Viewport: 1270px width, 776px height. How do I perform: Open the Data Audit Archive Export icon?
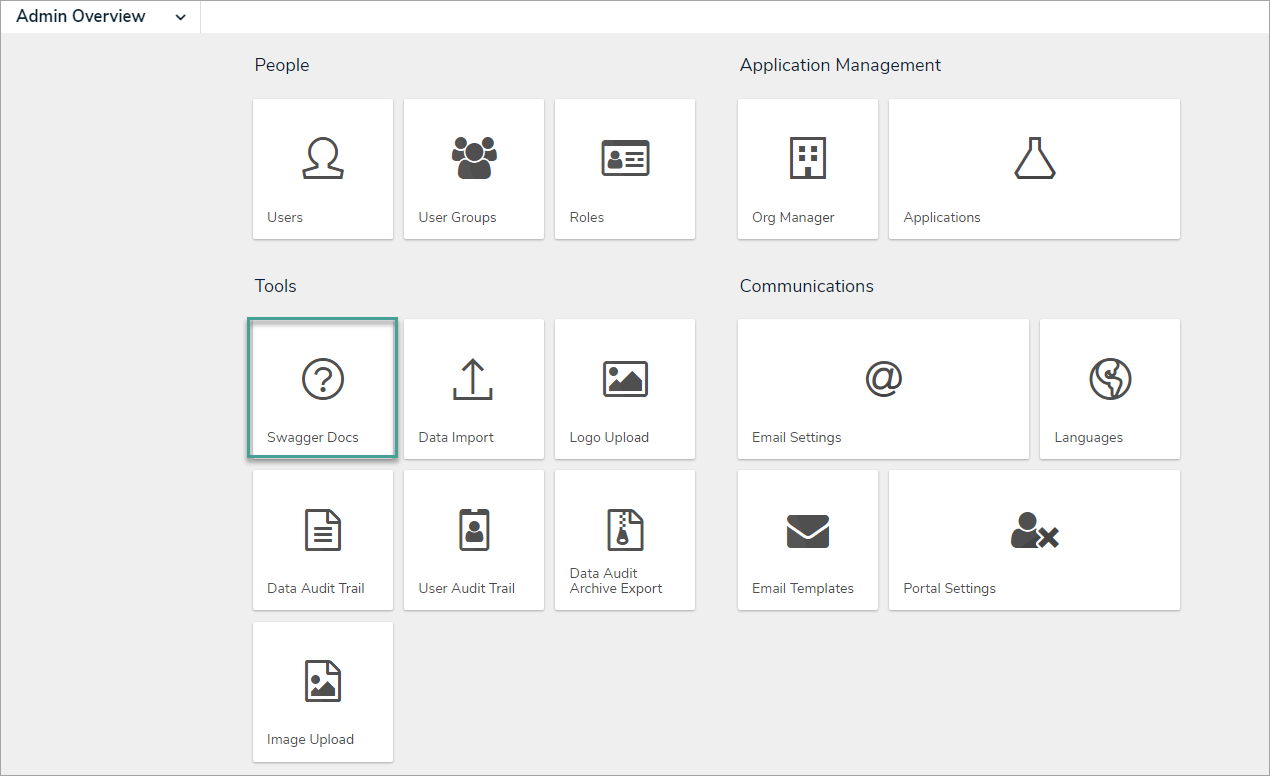coord(624,530)
